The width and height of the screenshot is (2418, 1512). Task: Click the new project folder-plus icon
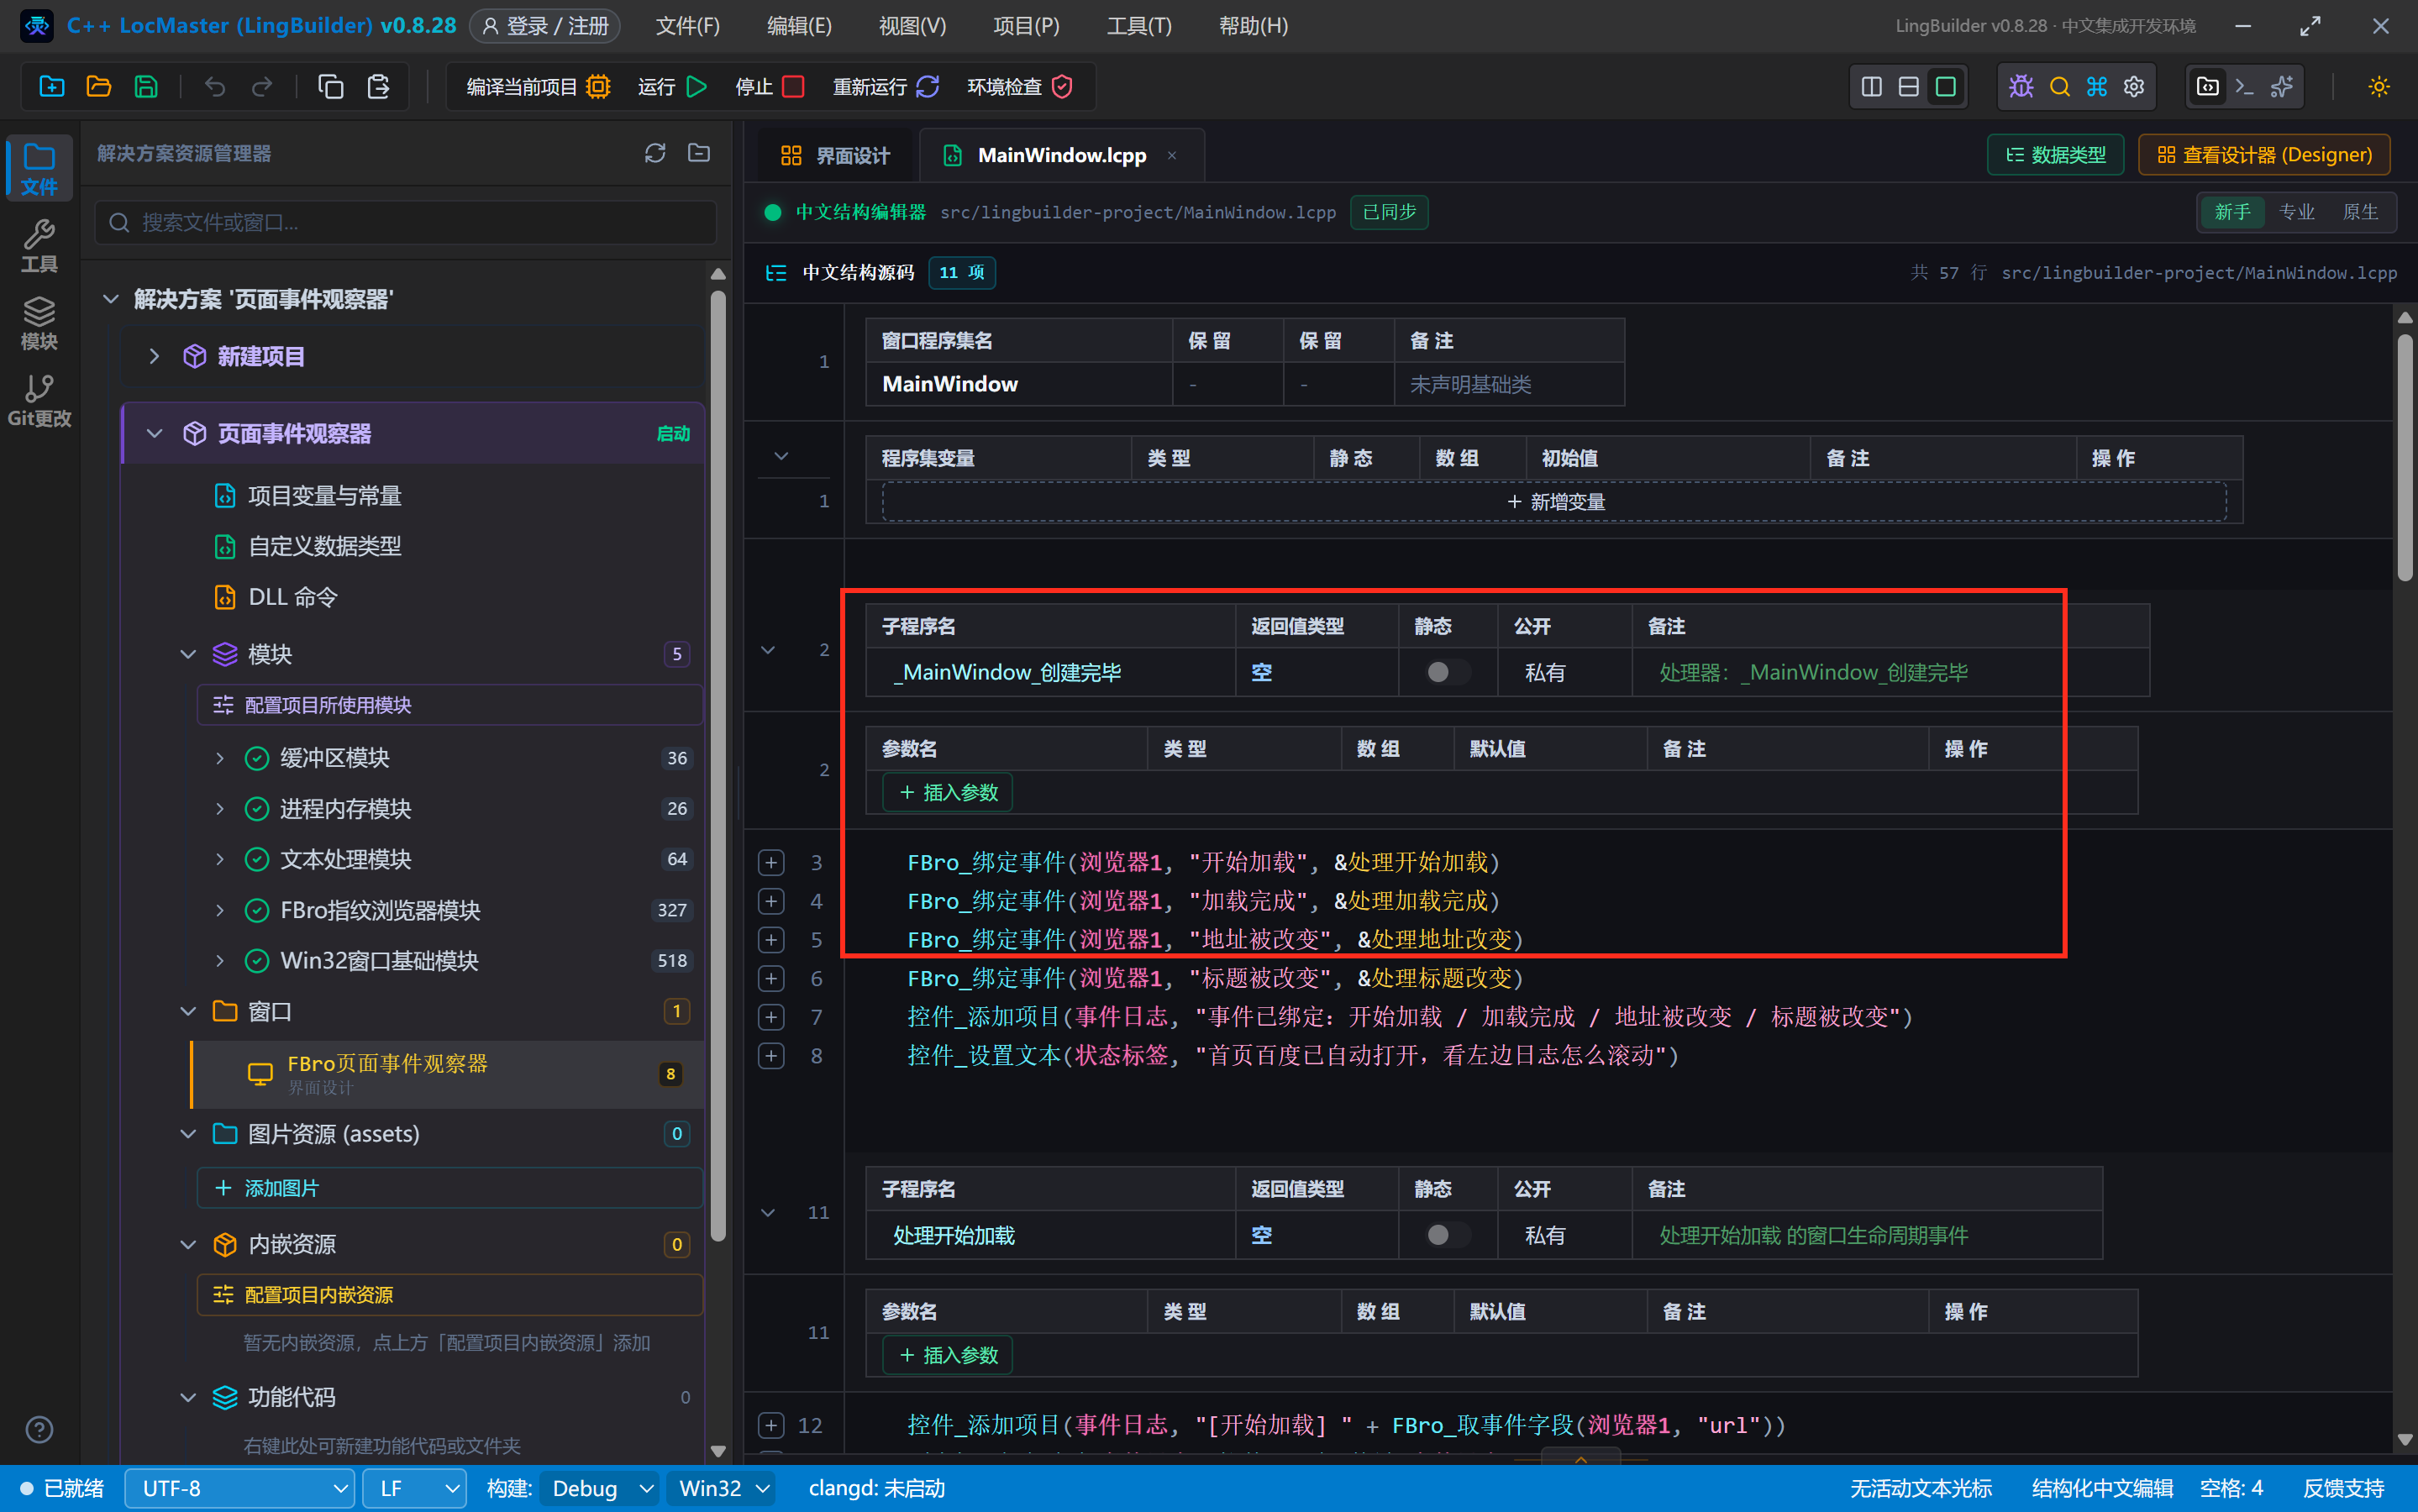(x=52, y=87)
